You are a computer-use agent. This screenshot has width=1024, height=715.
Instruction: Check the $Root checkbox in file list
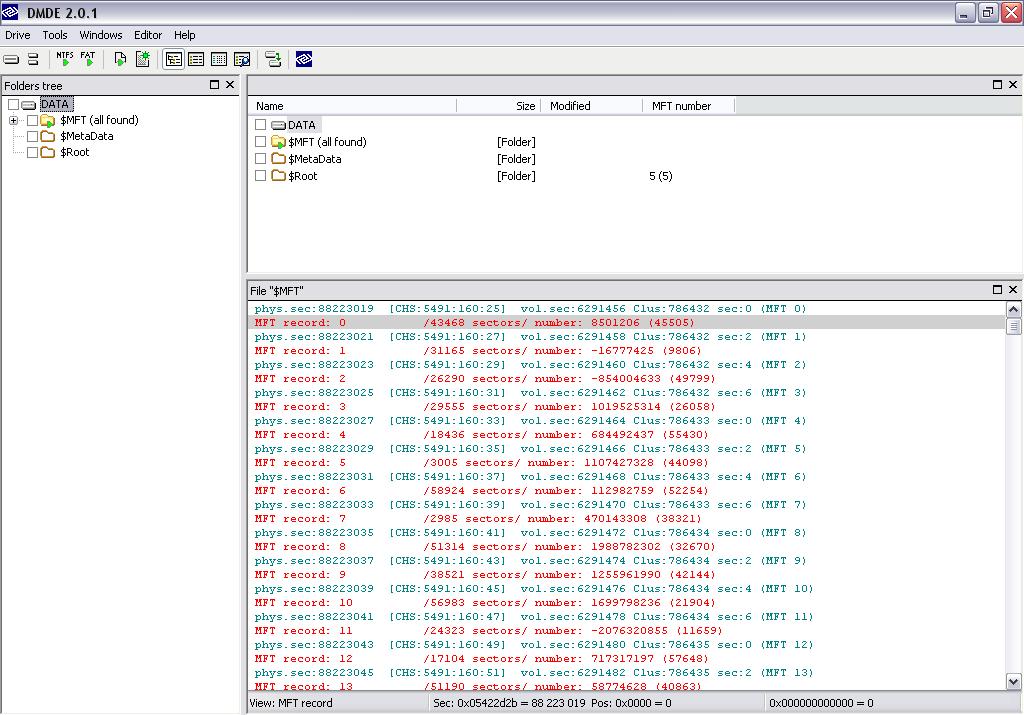[x=261, y=176]
